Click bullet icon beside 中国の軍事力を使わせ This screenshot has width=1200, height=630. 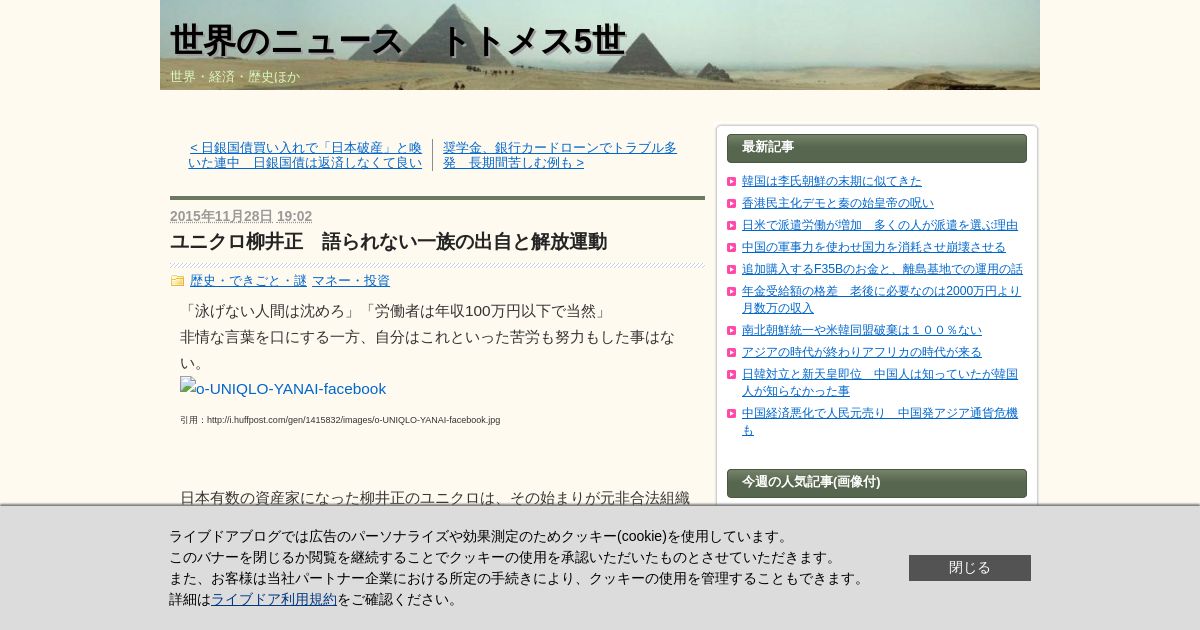[732, 248]
